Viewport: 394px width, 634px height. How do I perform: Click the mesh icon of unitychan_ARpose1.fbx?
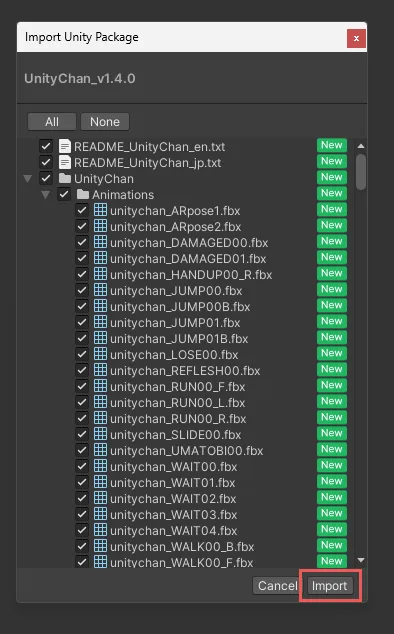pyautogui.click(x=100, y=210)
